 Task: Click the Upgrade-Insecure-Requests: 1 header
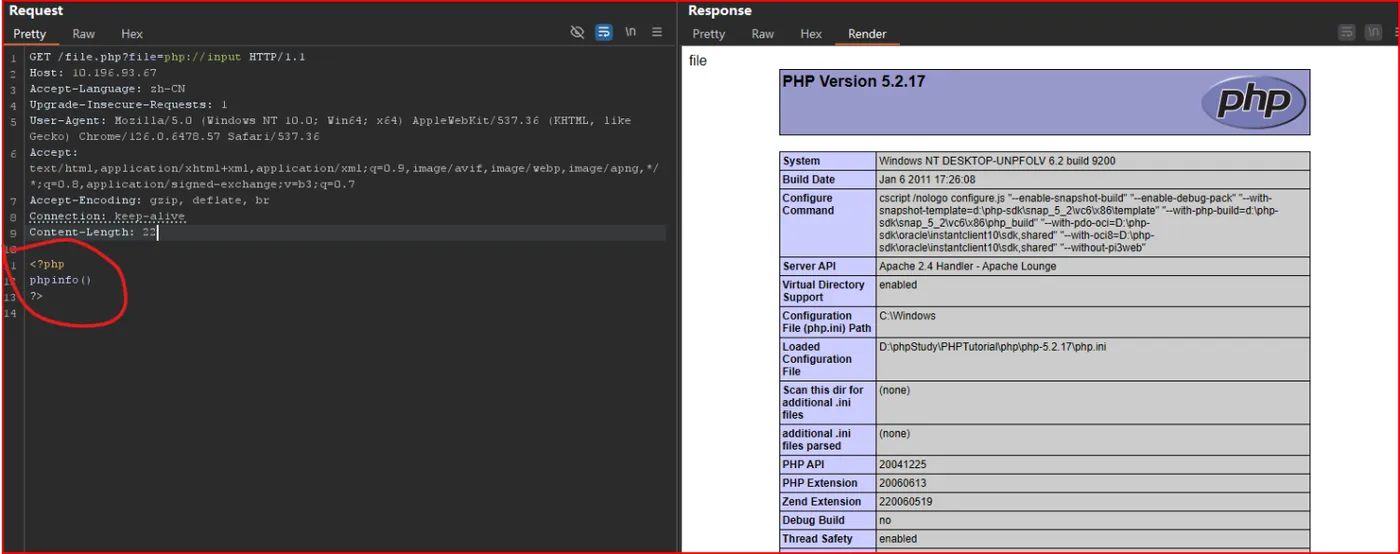(x=128, y=105)
